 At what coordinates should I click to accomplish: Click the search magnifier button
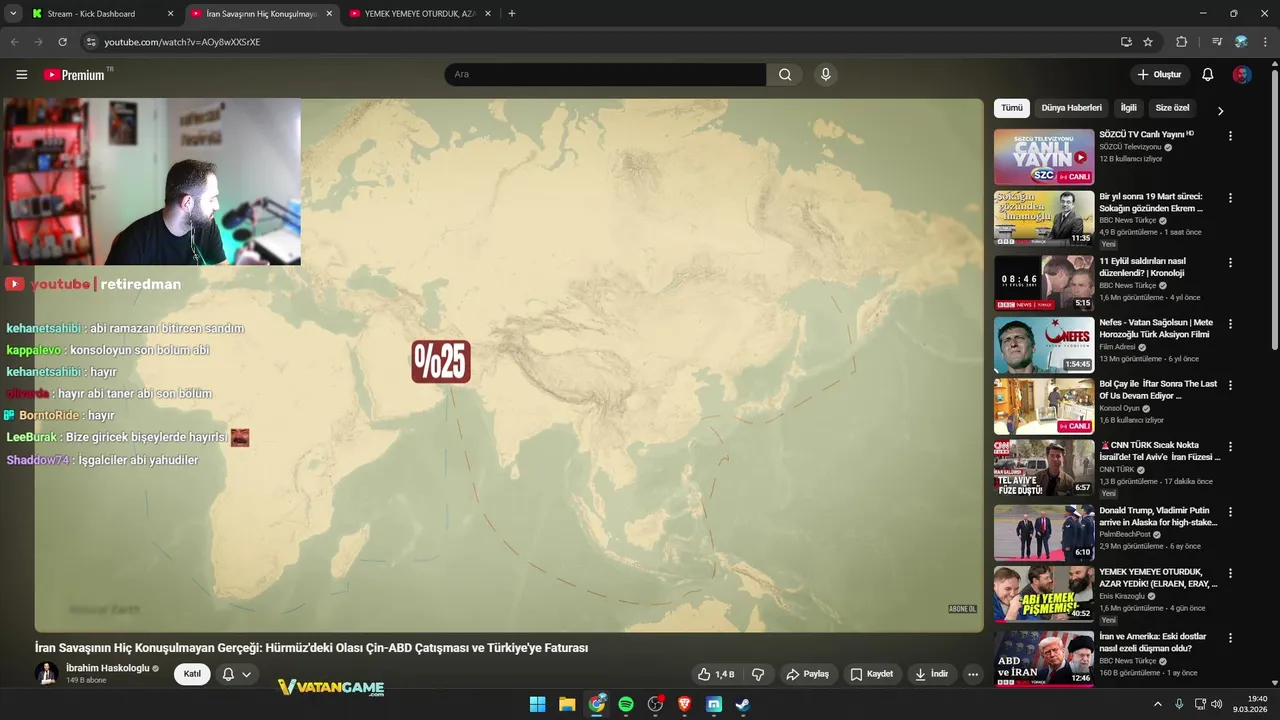click(785, 75)
